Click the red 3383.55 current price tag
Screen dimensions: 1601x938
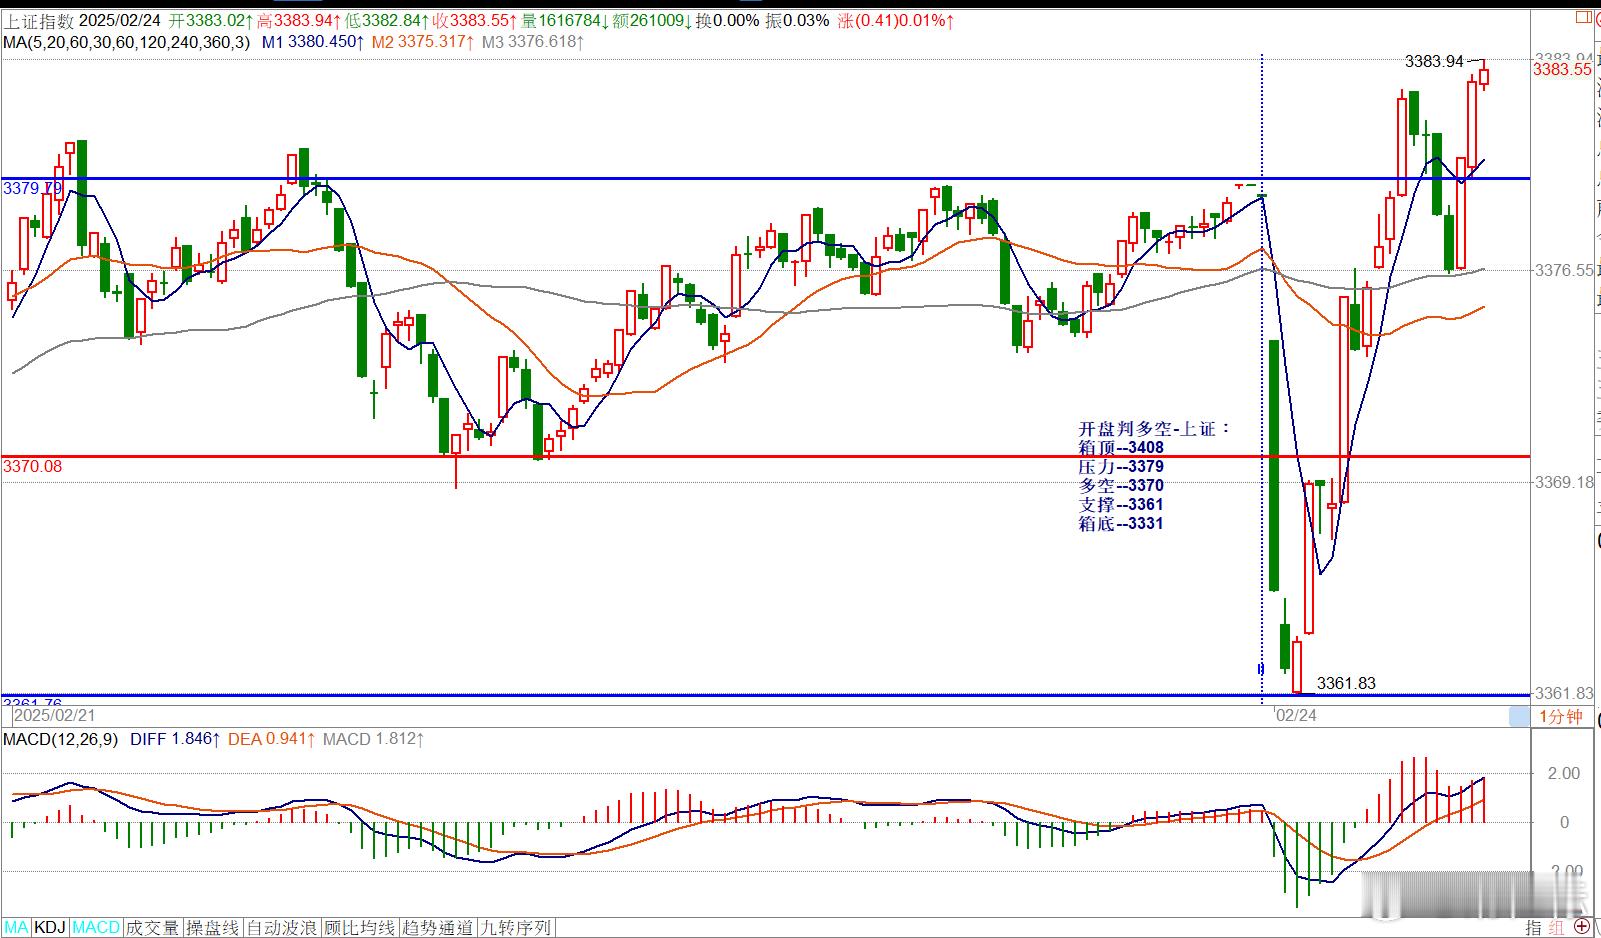click(1562, 69)
